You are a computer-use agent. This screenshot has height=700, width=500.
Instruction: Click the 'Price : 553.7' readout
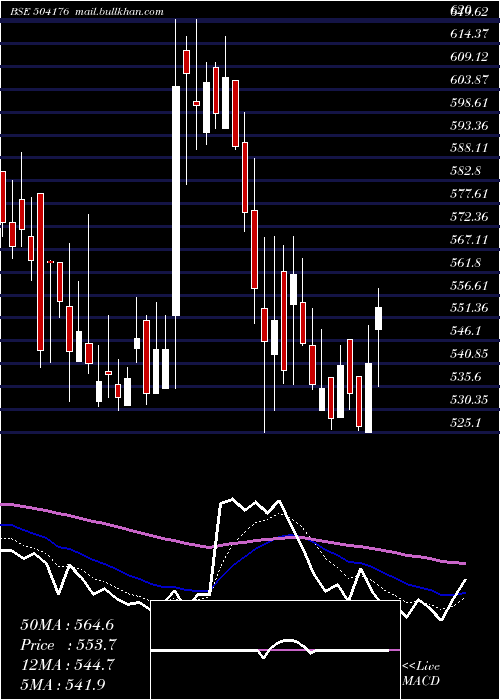(x=68, y=645)
